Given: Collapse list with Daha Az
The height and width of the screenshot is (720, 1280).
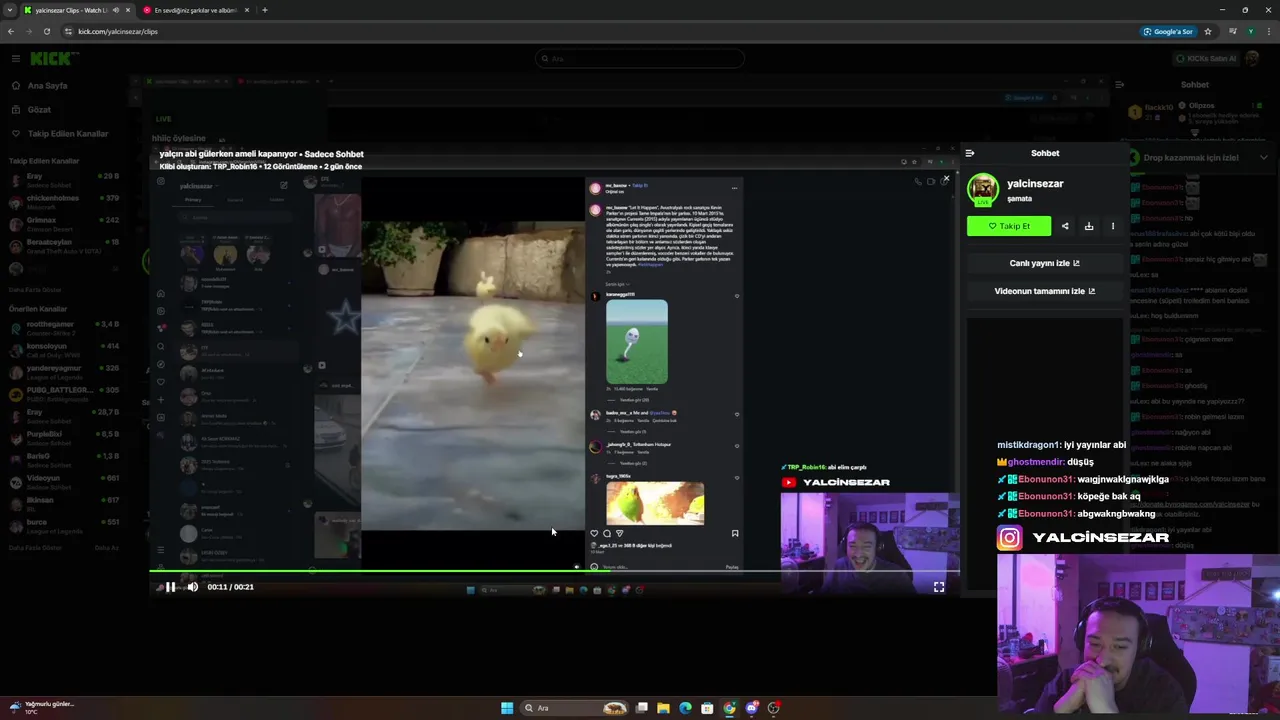Looking at the screenshot, I should click(106, 548).
